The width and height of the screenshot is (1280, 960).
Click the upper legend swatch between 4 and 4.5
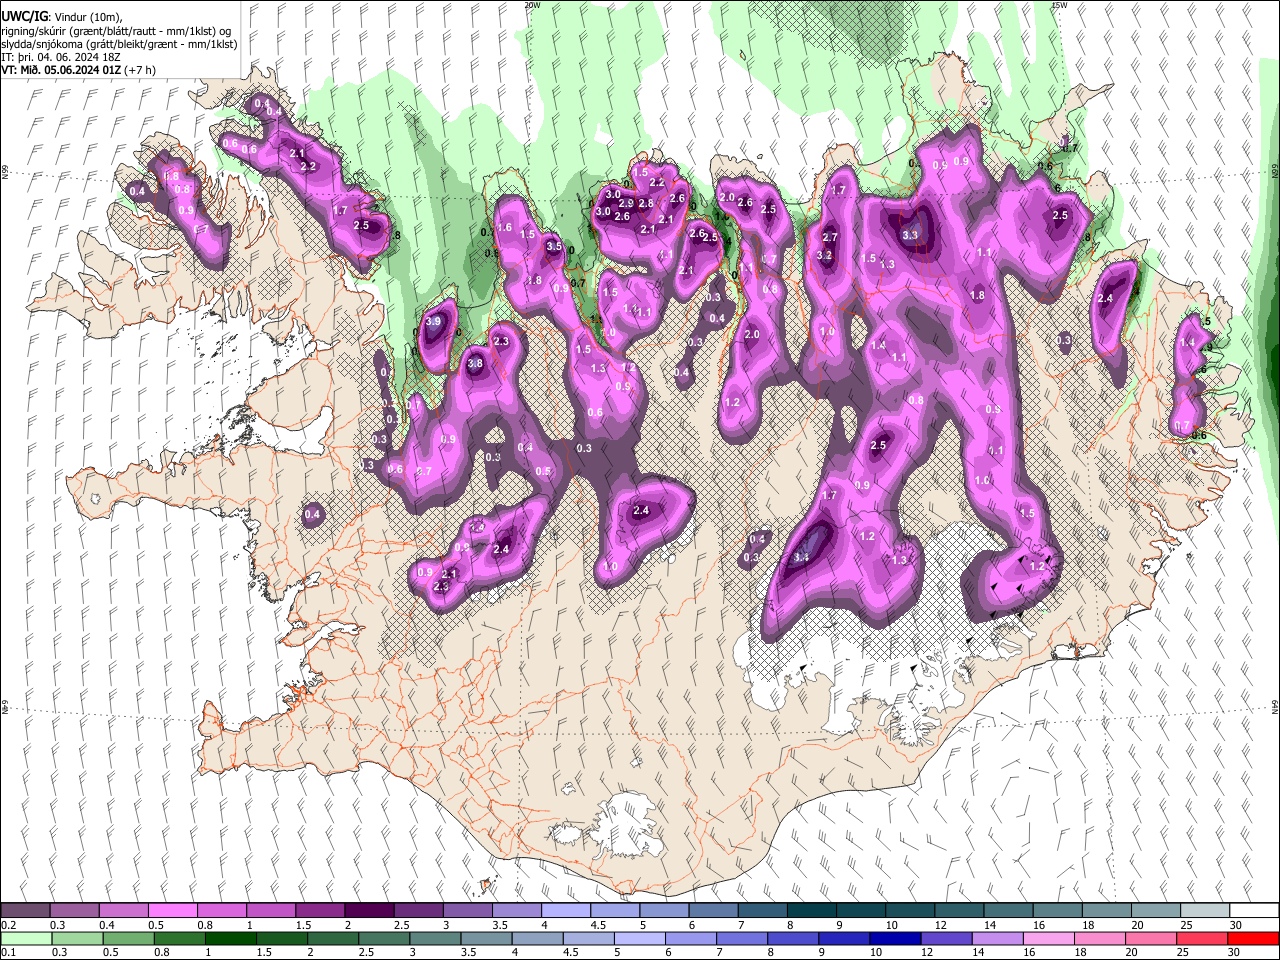[x=565, y=911]
